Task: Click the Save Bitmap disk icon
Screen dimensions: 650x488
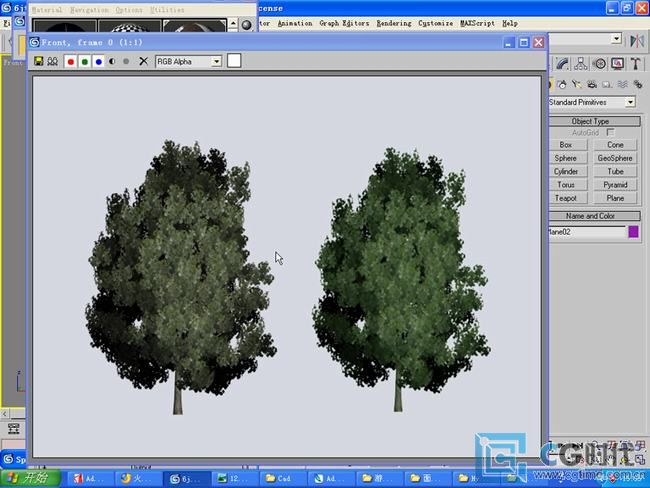Action: [39, 61]
